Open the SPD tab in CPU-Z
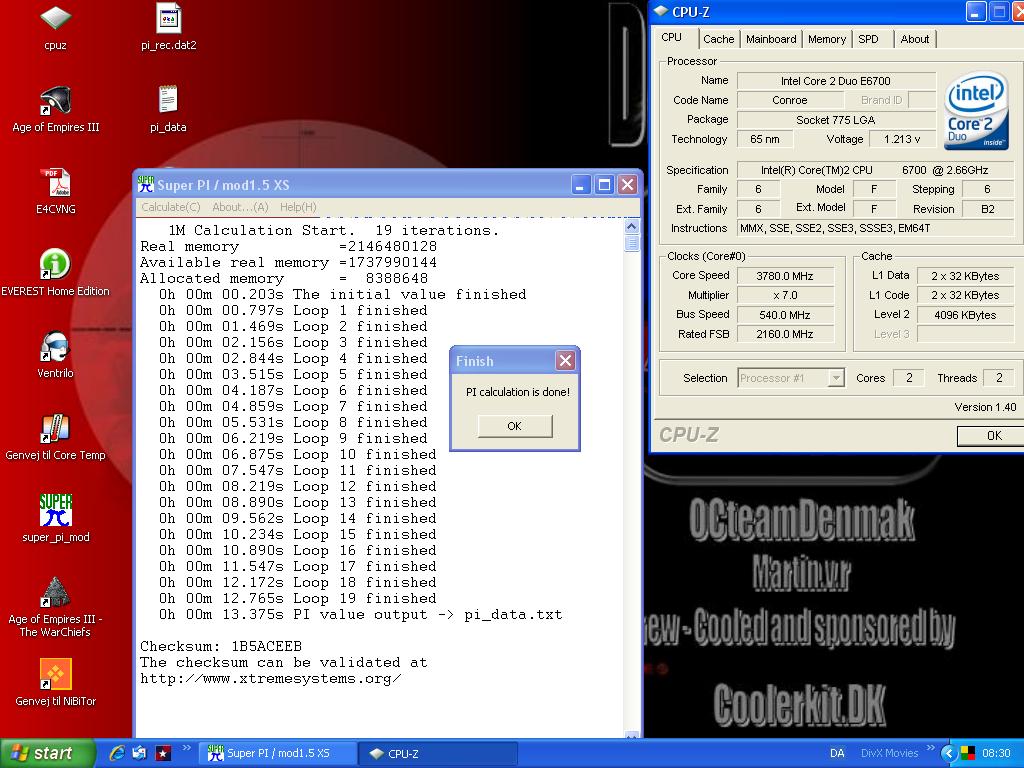 869,39
